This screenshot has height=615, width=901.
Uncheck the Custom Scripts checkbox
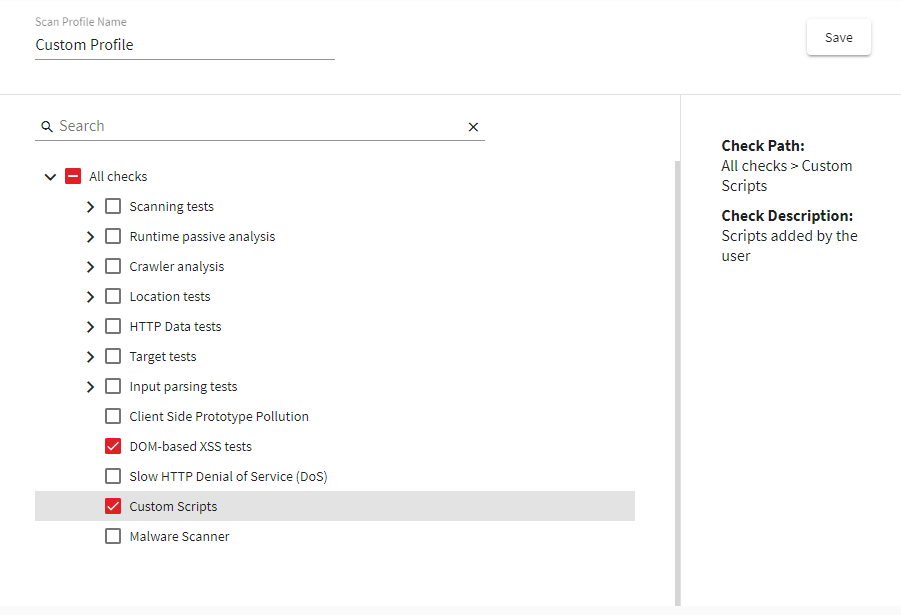[113, 507]
